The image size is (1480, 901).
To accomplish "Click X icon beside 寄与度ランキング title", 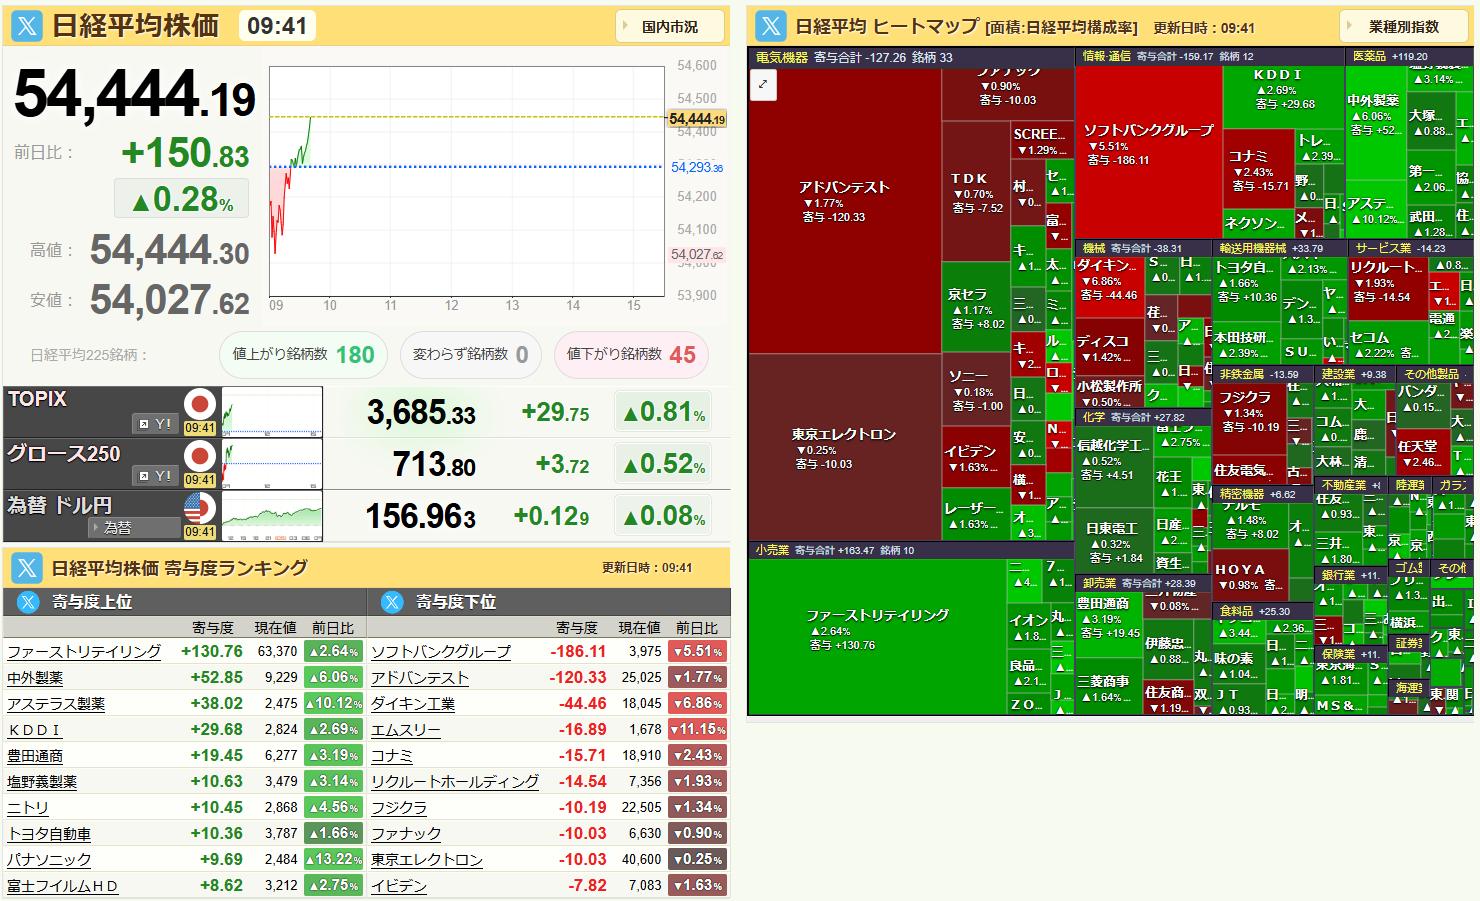I will (27, 568).
